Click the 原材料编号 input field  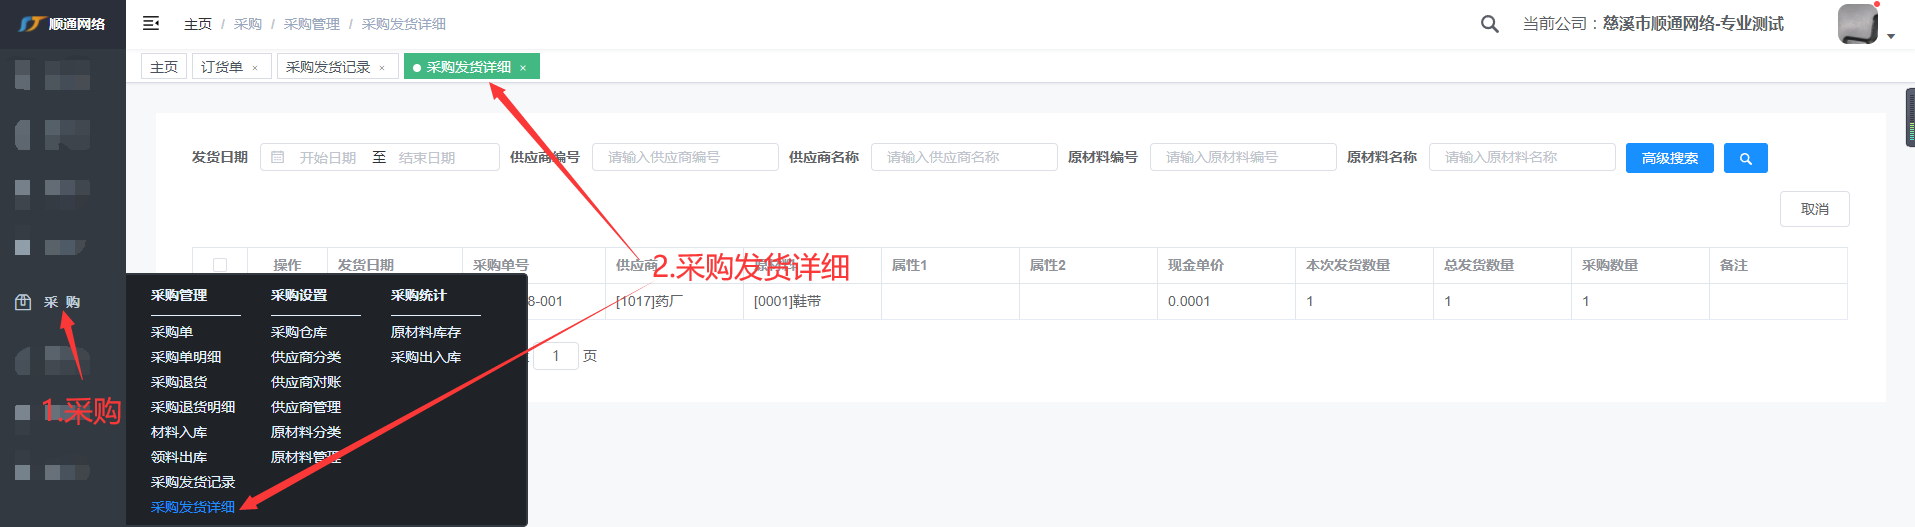(1242, 158)
